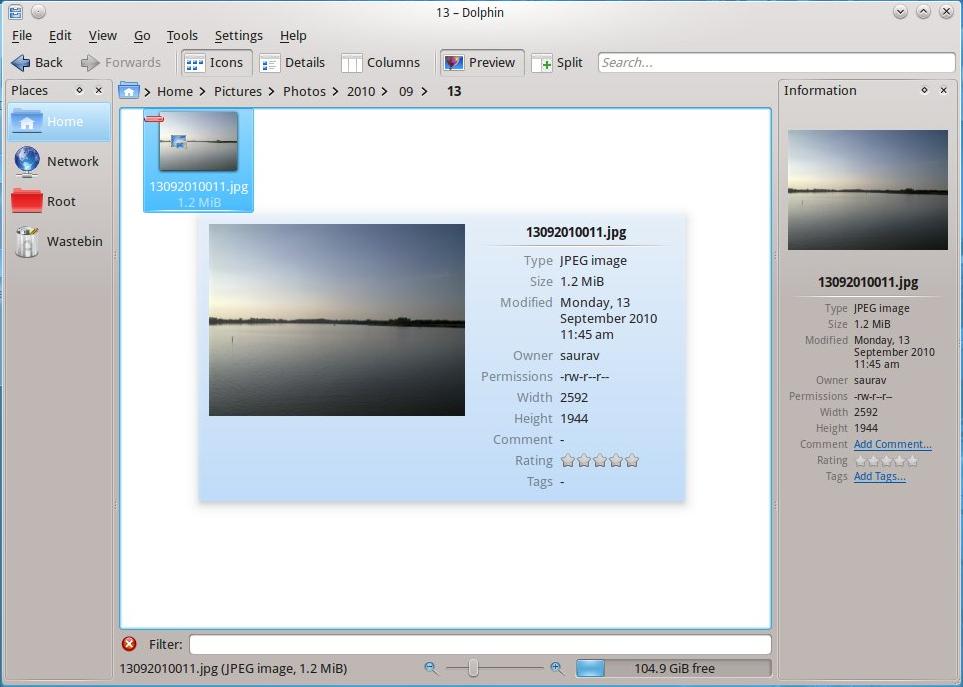This screenshot has height=687, width=963.
Task: Expand the arrow after Photos breadcrumb
Action: point(337,91)
